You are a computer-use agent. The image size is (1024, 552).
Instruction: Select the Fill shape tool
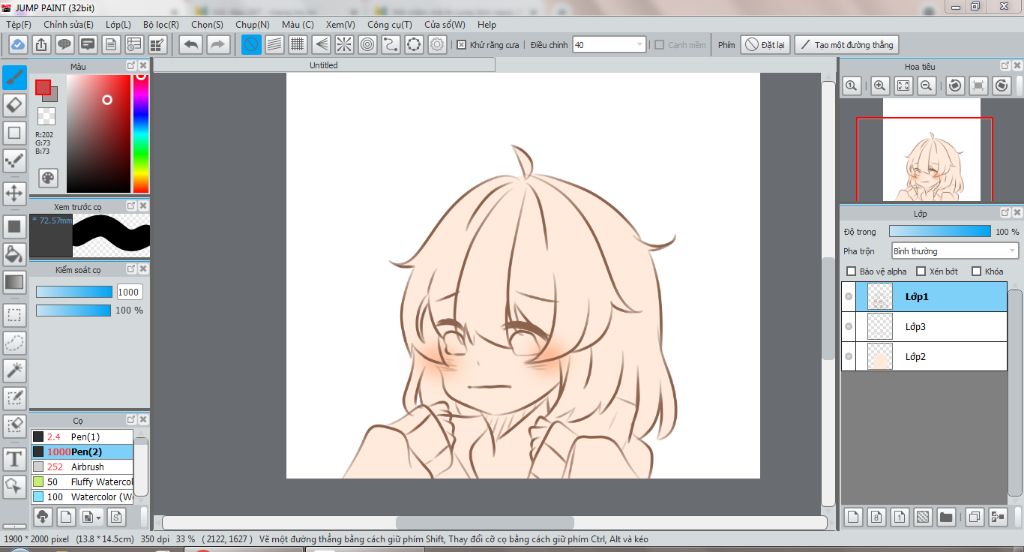click(14, 227)
